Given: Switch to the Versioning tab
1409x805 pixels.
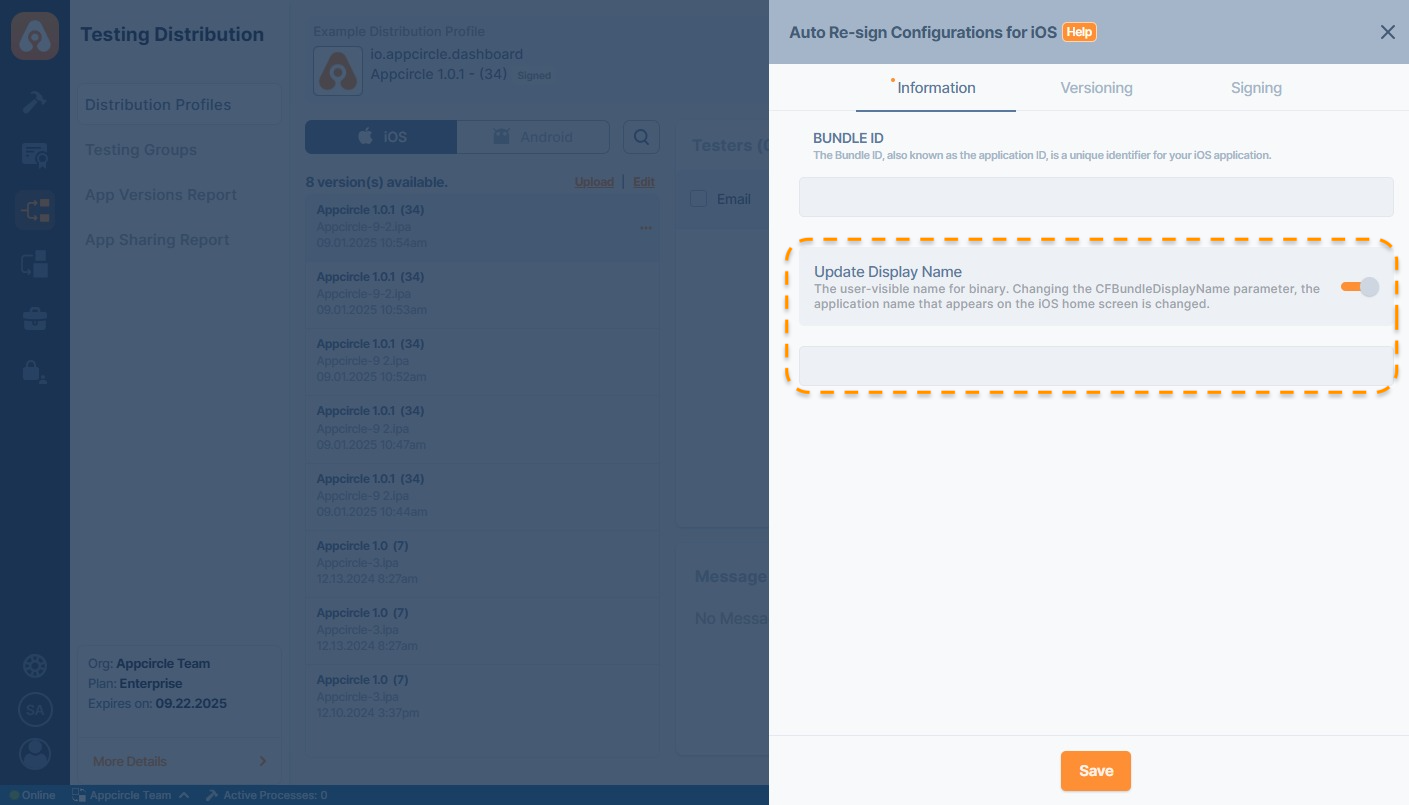Looking at the screenshot, I should [x=1096, y=88].
